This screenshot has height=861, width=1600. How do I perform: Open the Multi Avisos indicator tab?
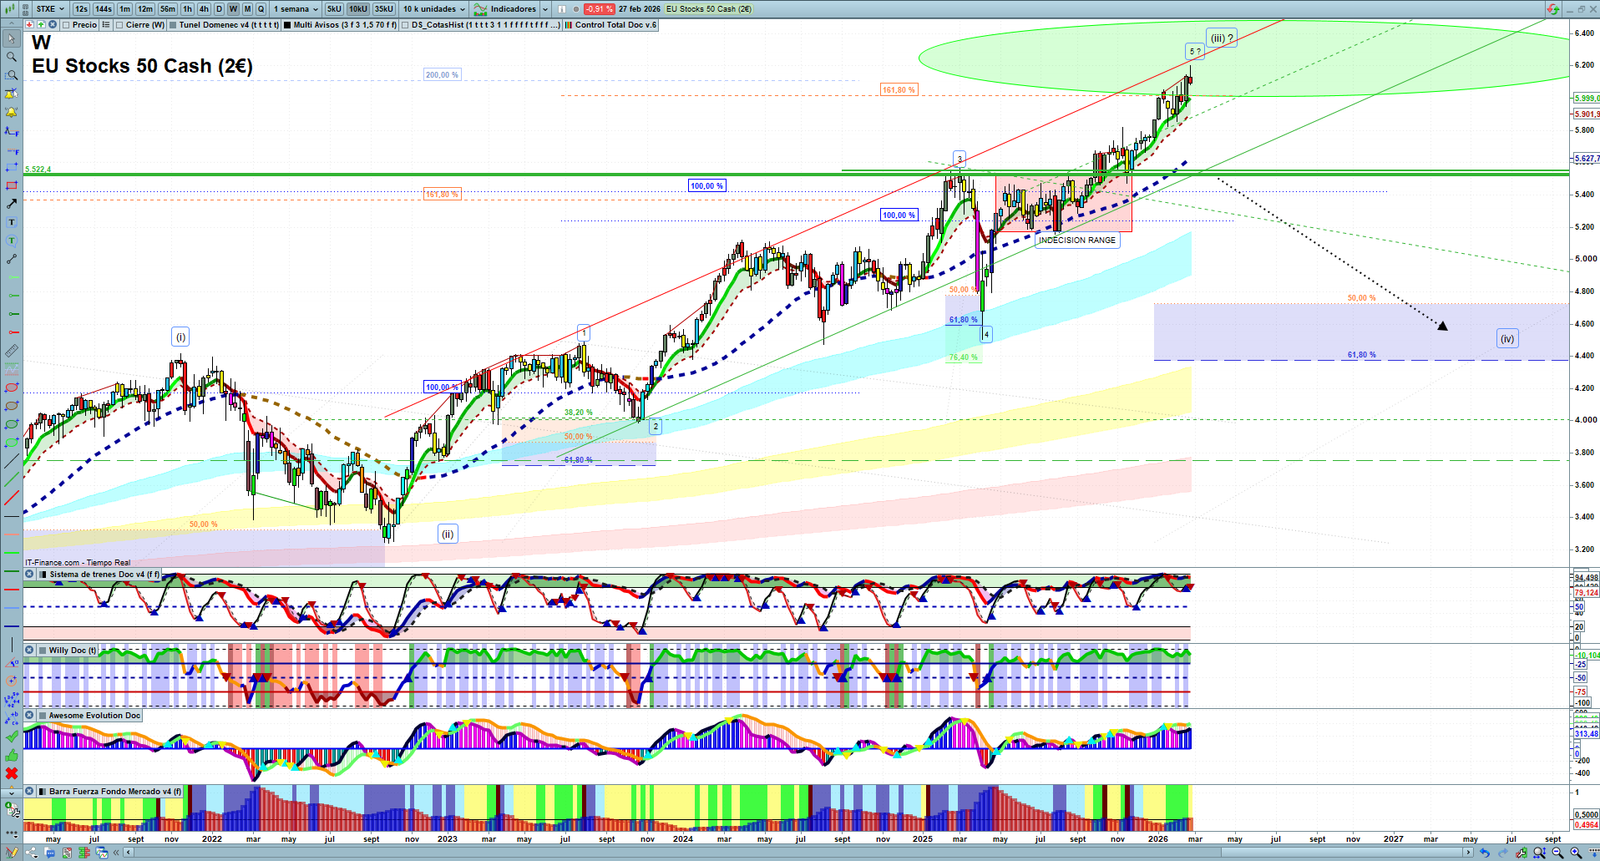click(340, 25)
